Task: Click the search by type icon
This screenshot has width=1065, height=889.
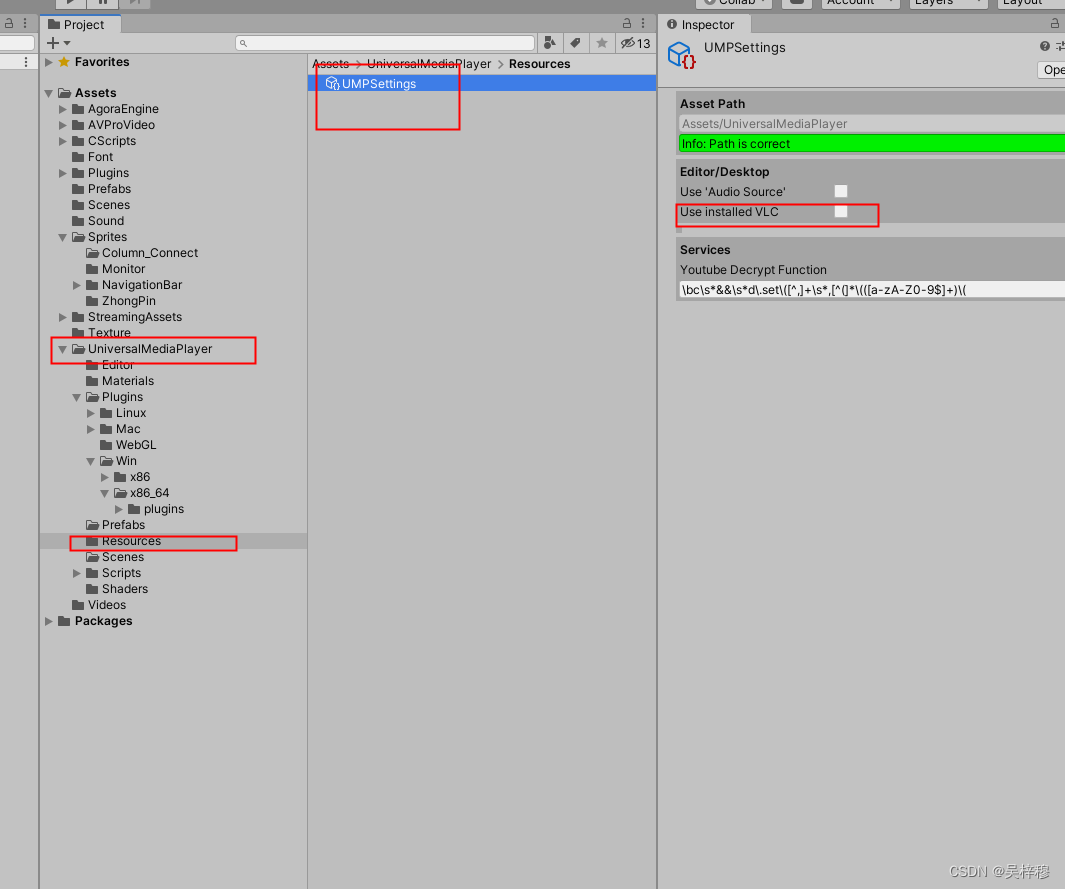Action: 549,43
